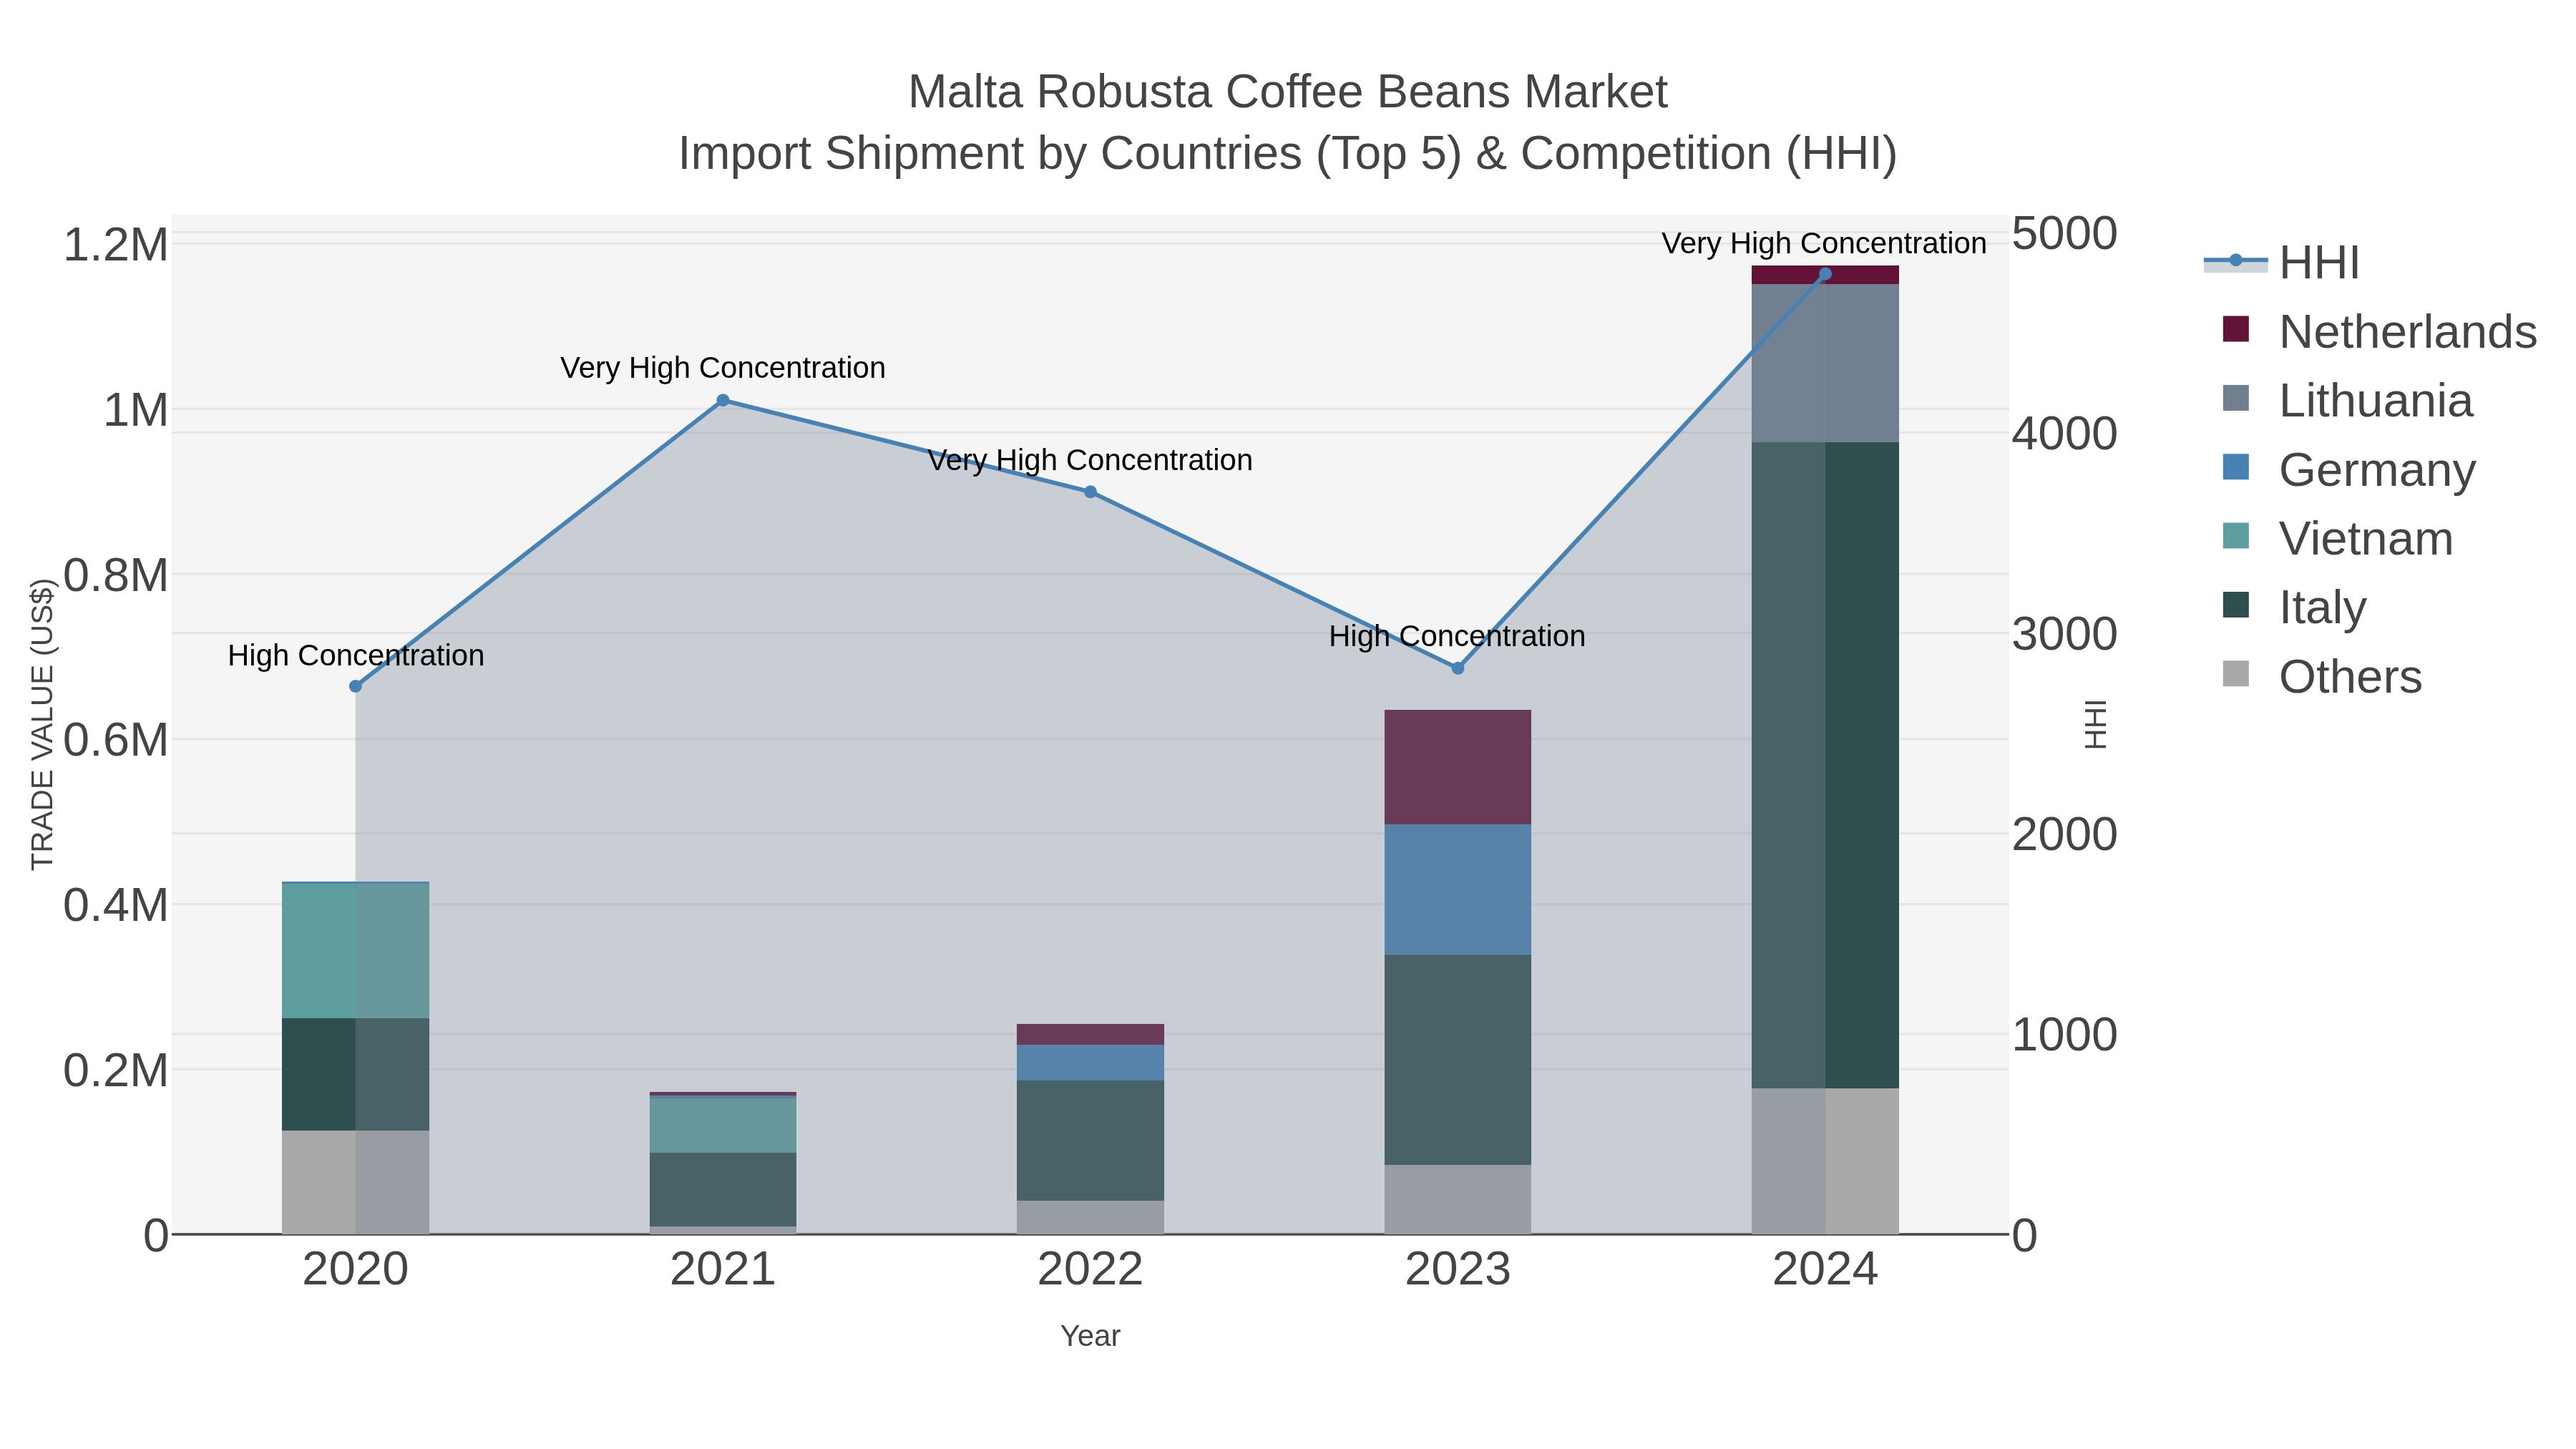
Task: Select the 2023 HHI data point
Action: click(x=1458, y=668)
